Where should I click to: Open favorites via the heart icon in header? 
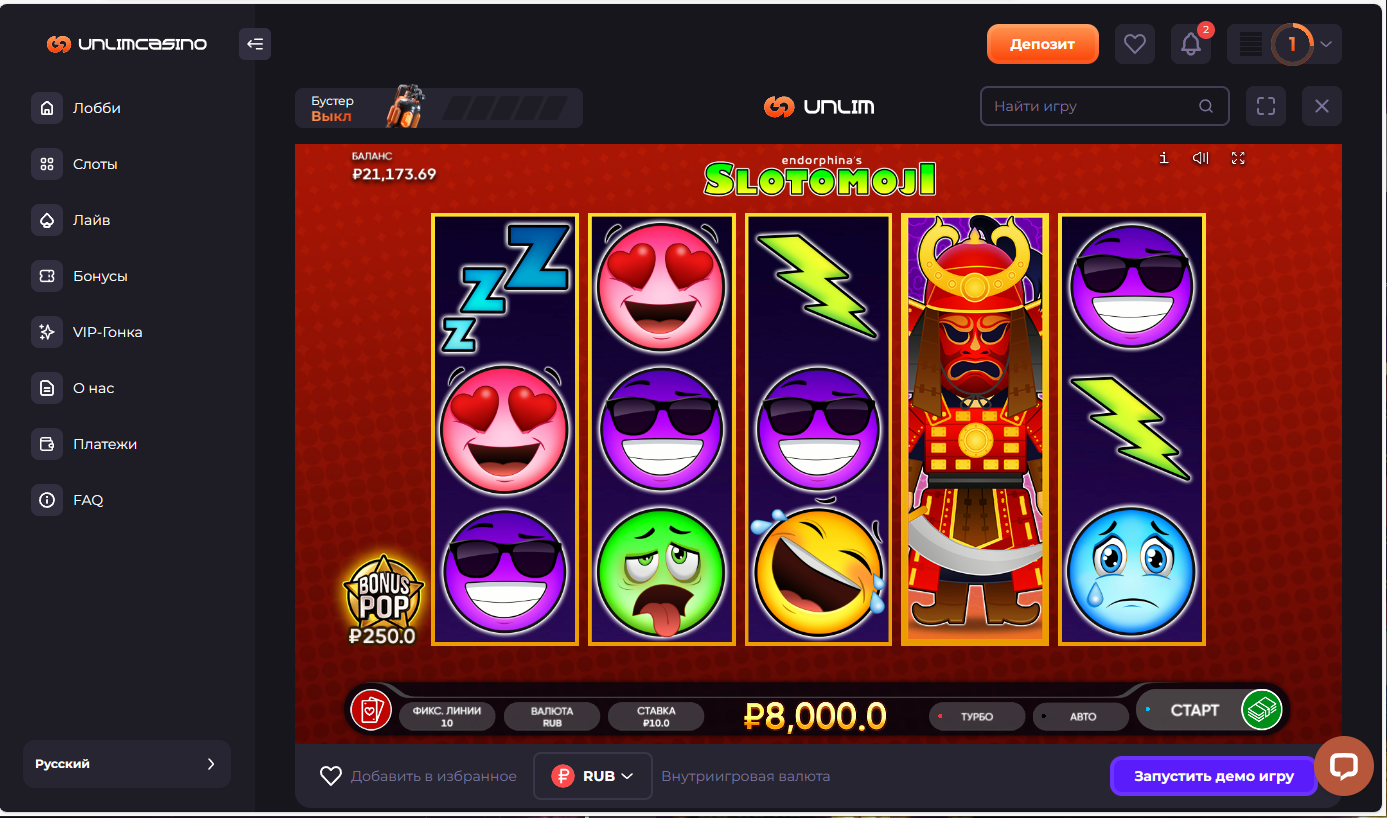pos(1135,44)
